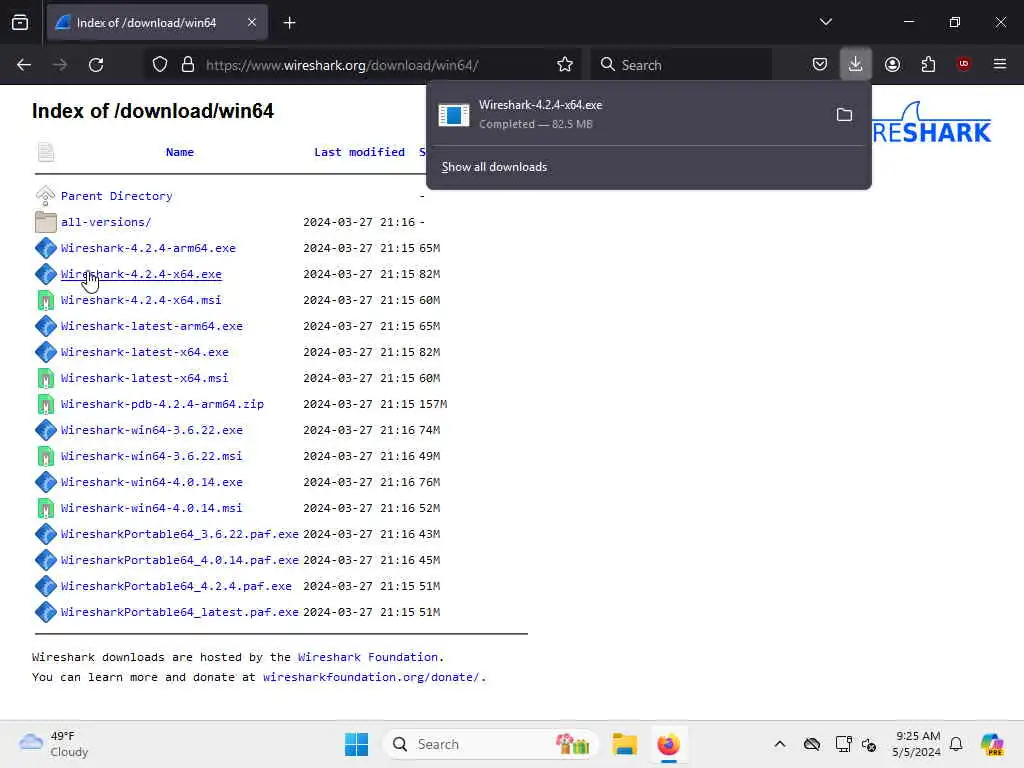
Task: Download Wireshark-win64-4.0.14.msi
Action: point(152,508)
